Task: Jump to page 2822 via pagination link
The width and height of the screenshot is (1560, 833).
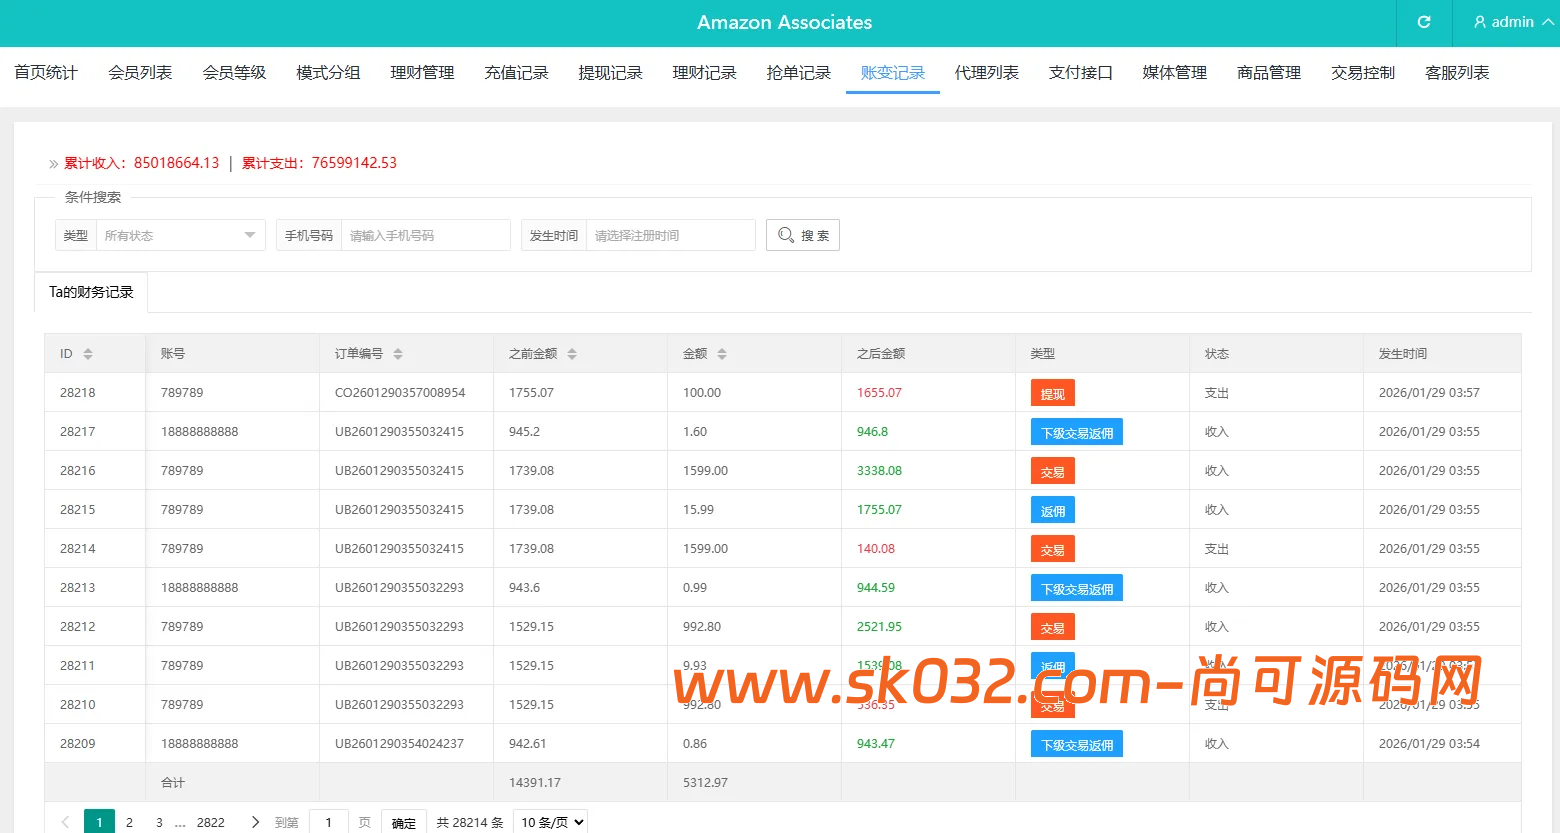Action: [211, 821]
